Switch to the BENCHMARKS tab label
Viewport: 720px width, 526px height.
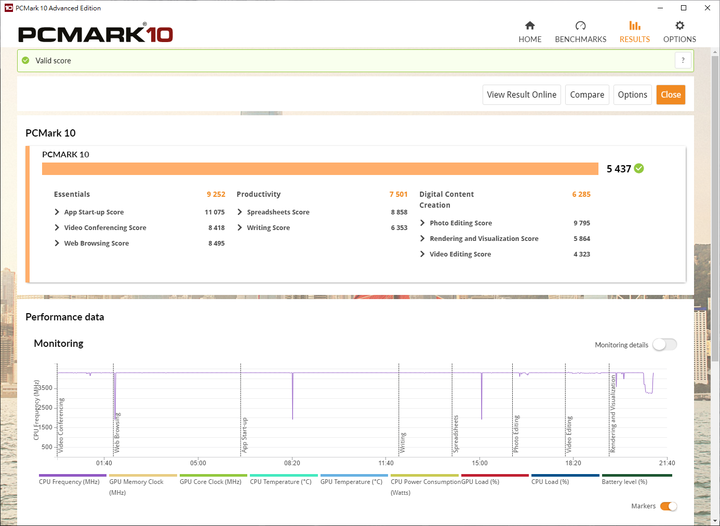pyautogui.click(x=580, y=39)
